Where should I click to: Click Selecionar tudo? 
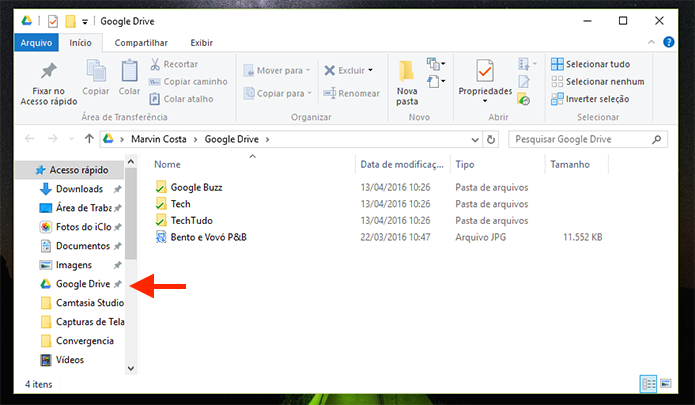pos(590,64)
